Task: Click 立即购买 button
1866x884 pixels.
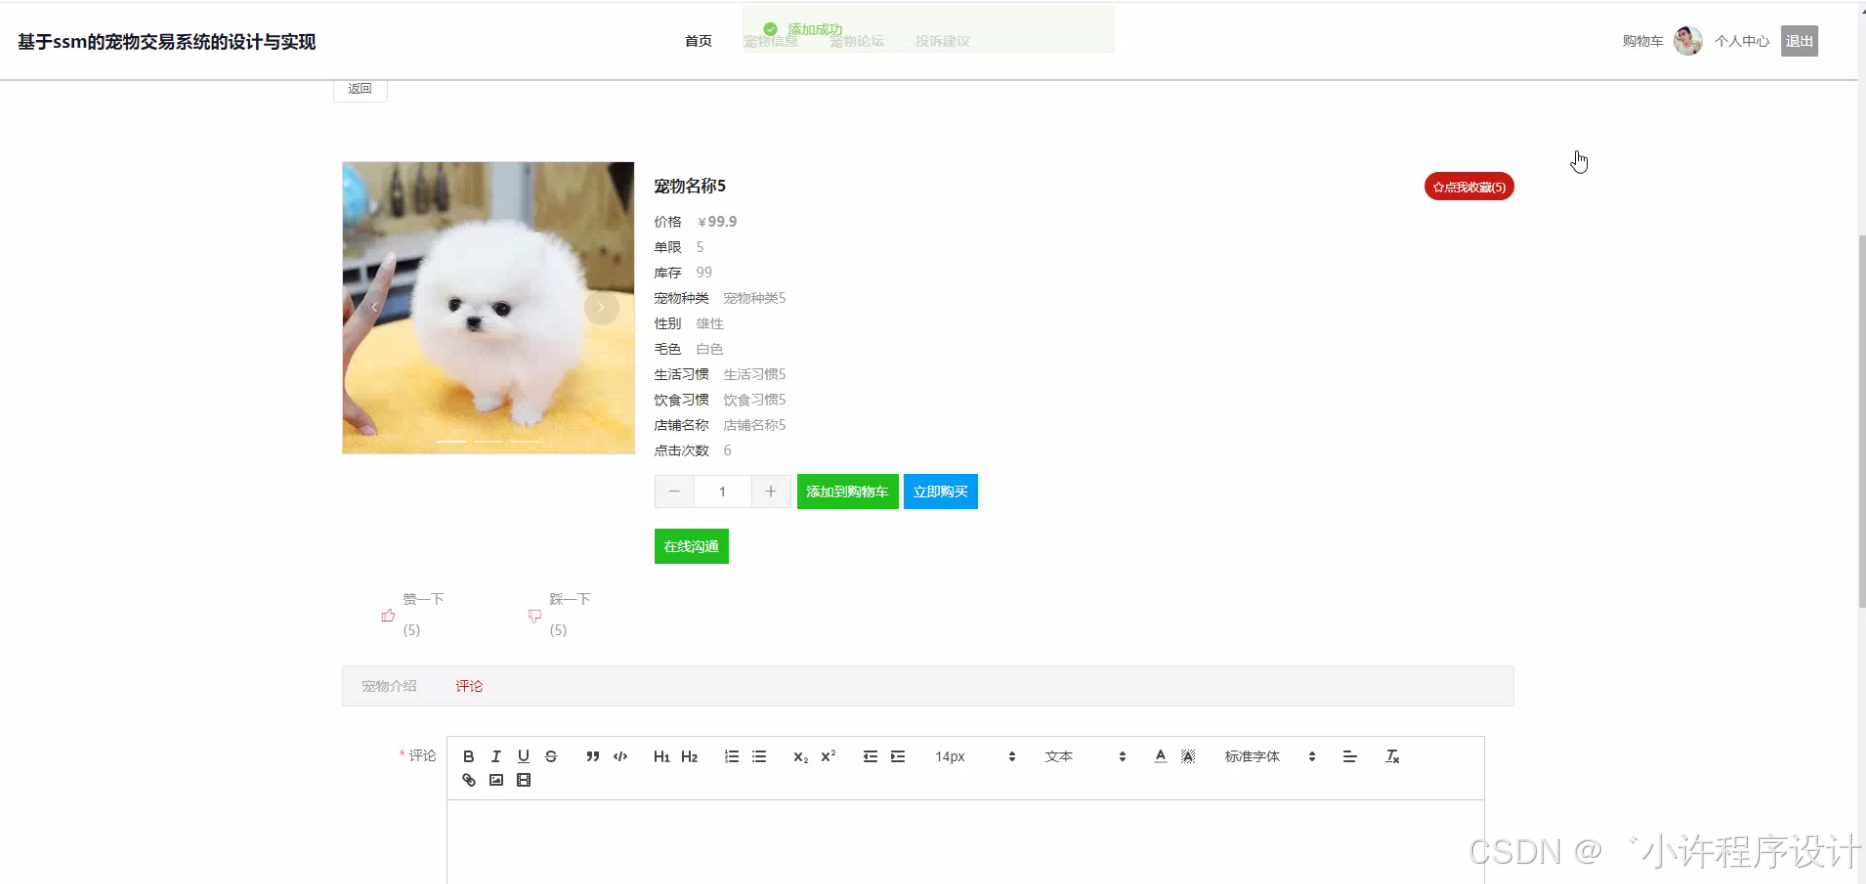Action: (940, 491)
